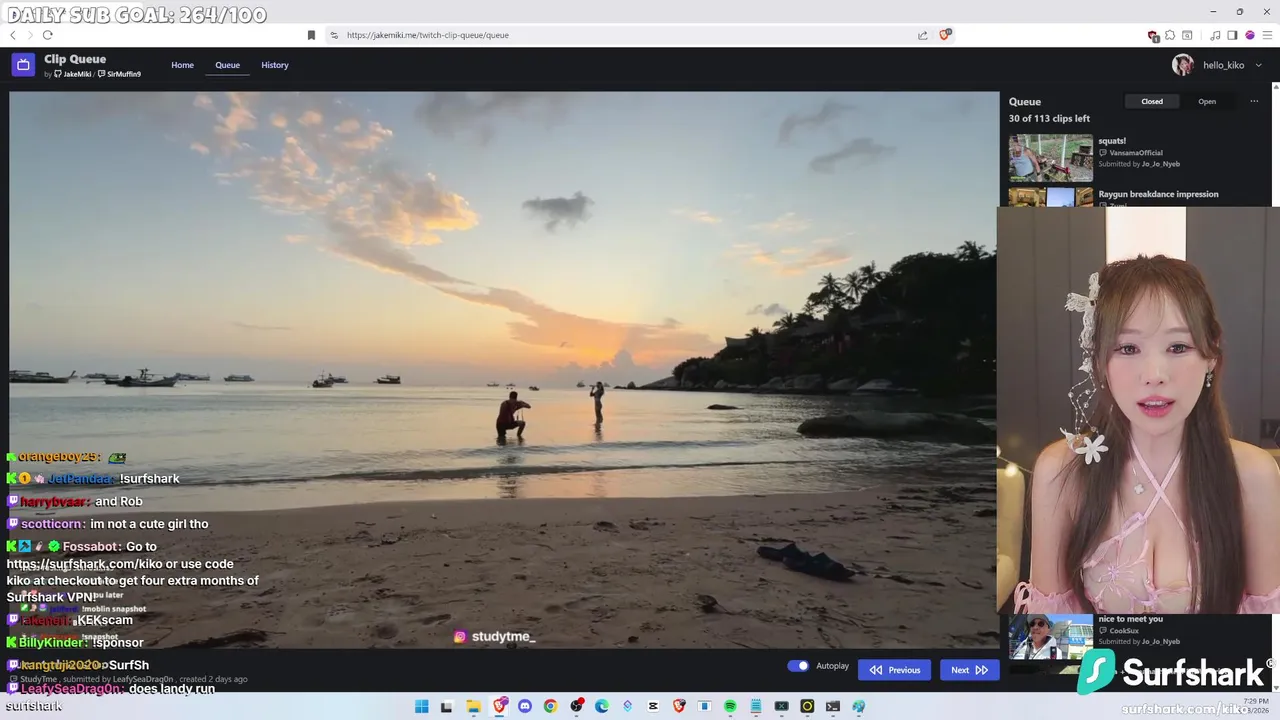Screen dimensions: 1280x720
Task: Go to the Home tab
Action: pyautogui.click(x=182, y=65)
